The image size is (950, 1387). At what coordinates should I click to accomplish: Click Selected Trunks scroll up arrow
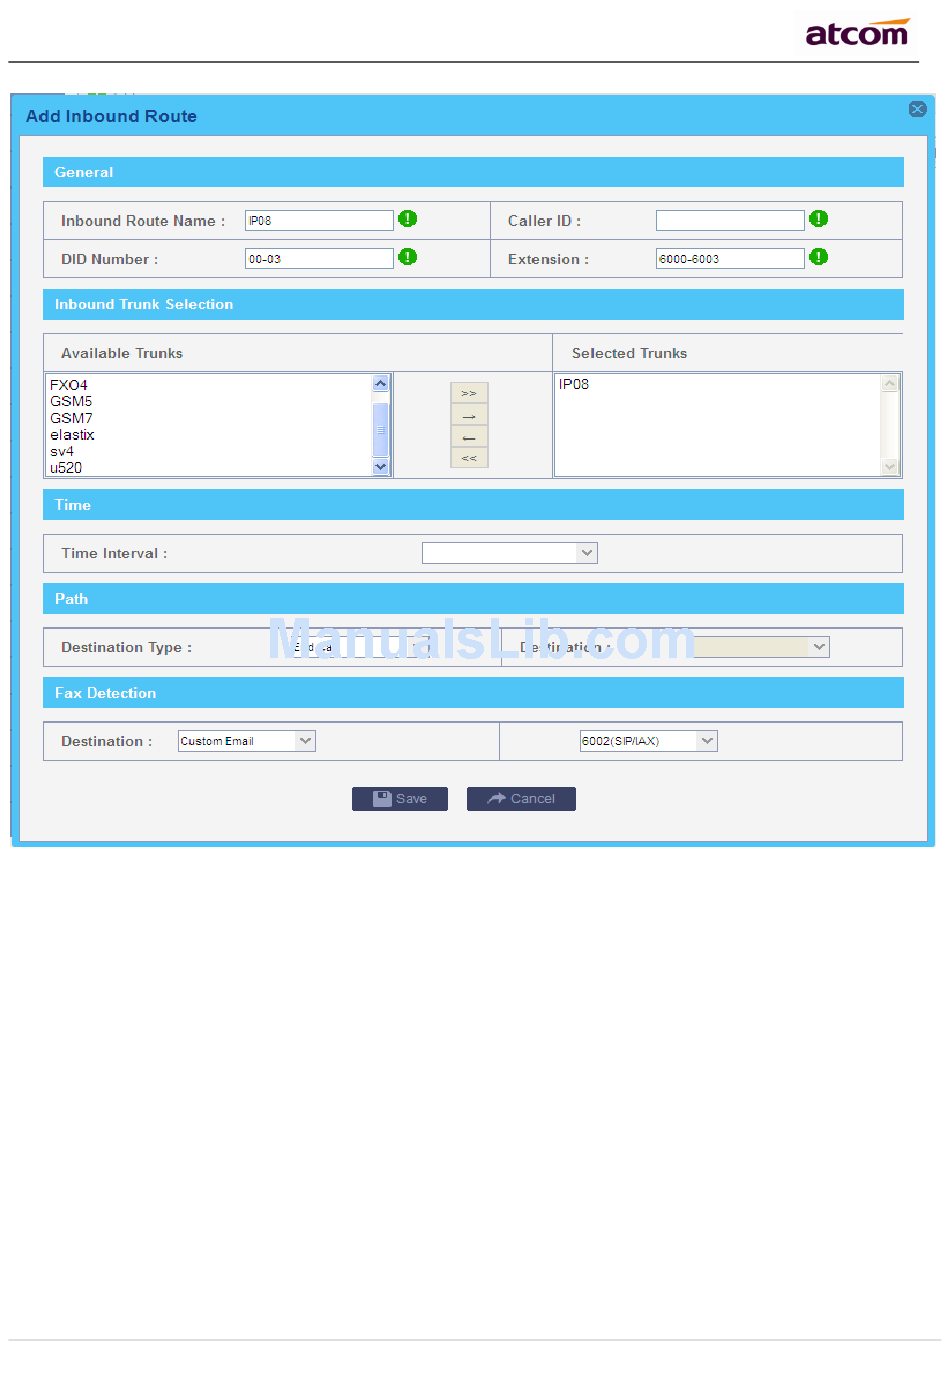pyautogui.click(x=890, y=383)
